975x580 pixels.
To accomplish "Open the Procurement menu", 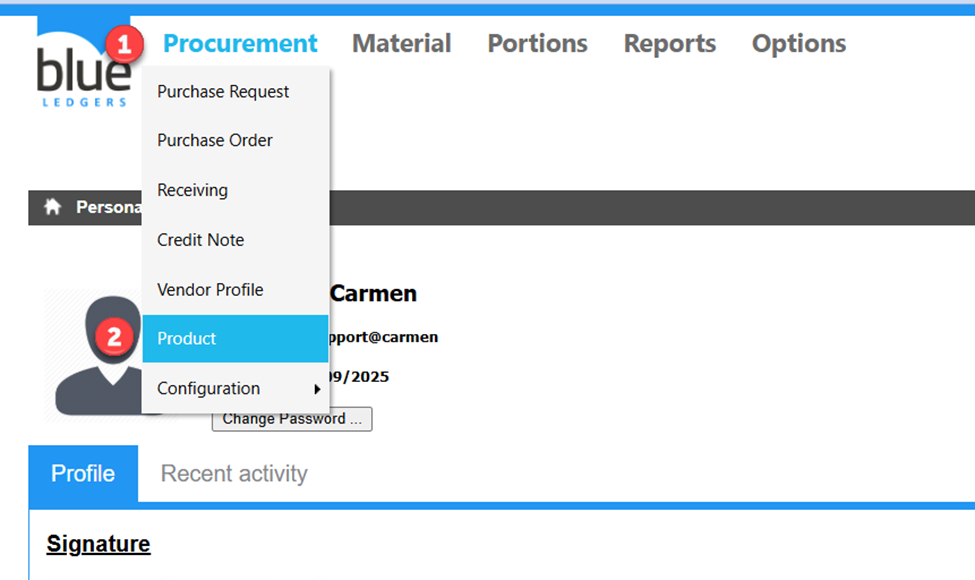I will click(240, 44).
